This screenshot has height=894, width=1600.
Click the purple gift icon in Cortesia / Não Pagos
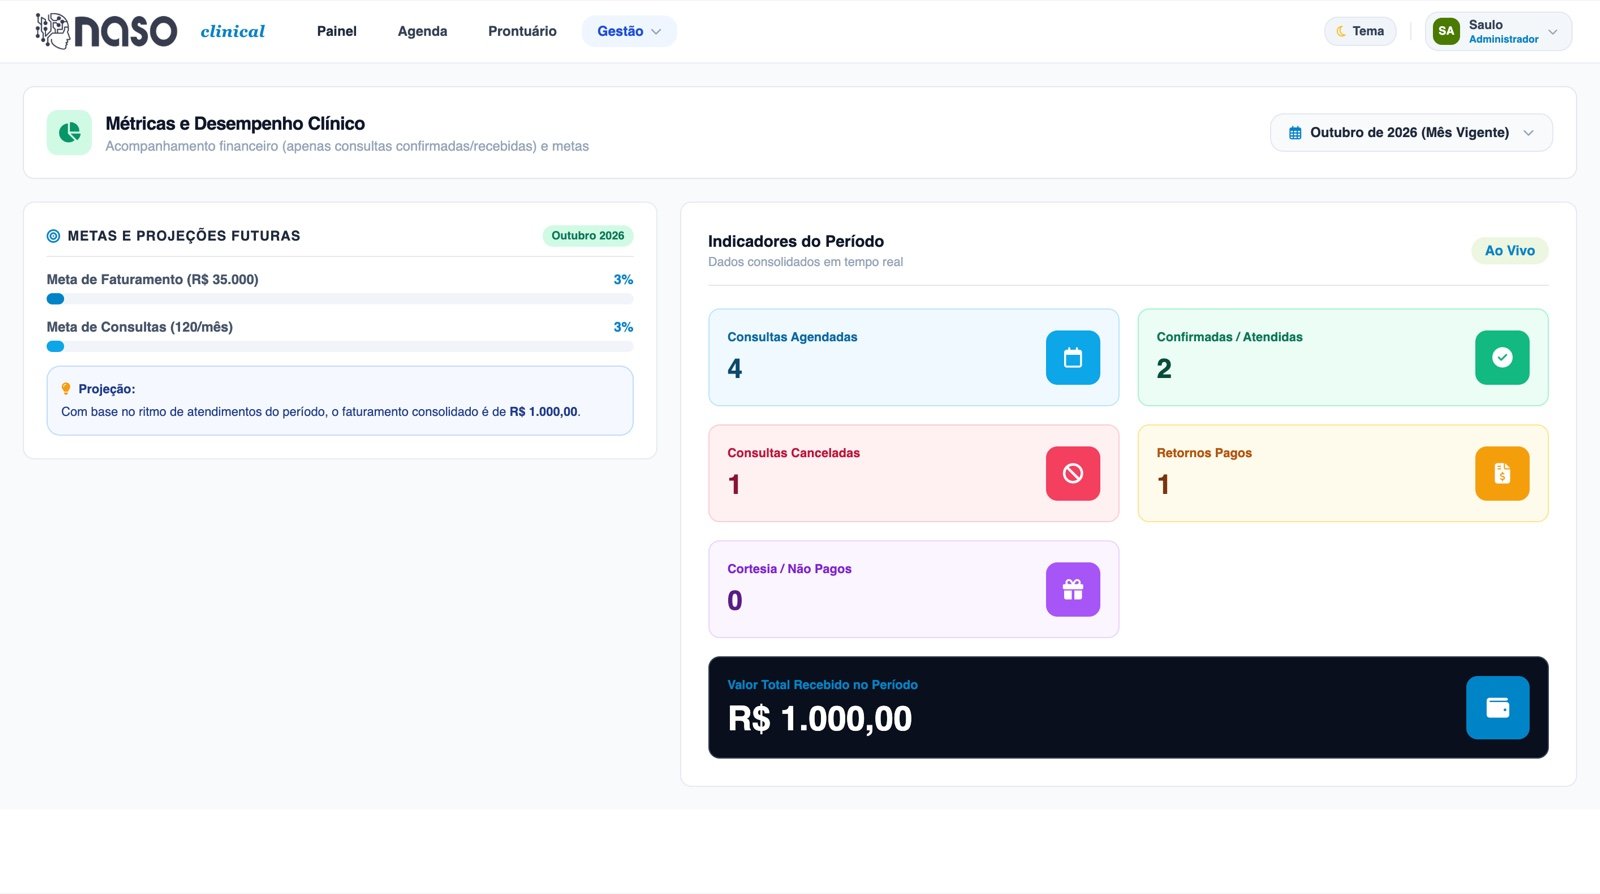[x=1073, y=590]
